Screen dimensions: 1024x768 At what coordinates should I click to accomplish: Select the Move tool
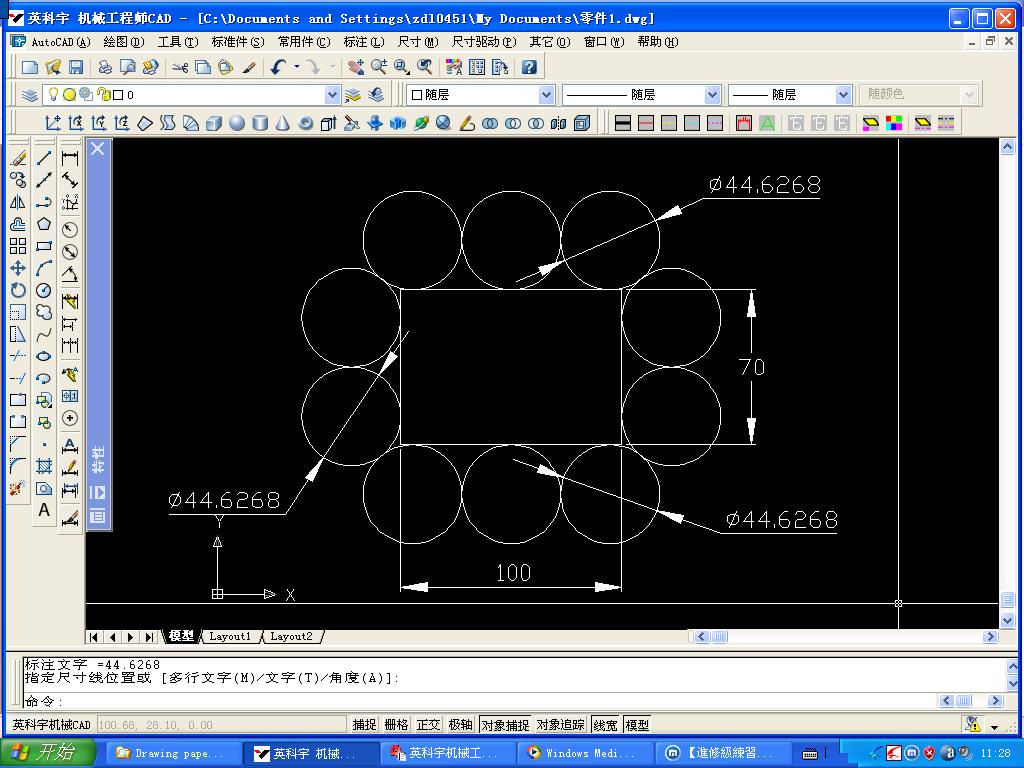(x=18, y=268)
